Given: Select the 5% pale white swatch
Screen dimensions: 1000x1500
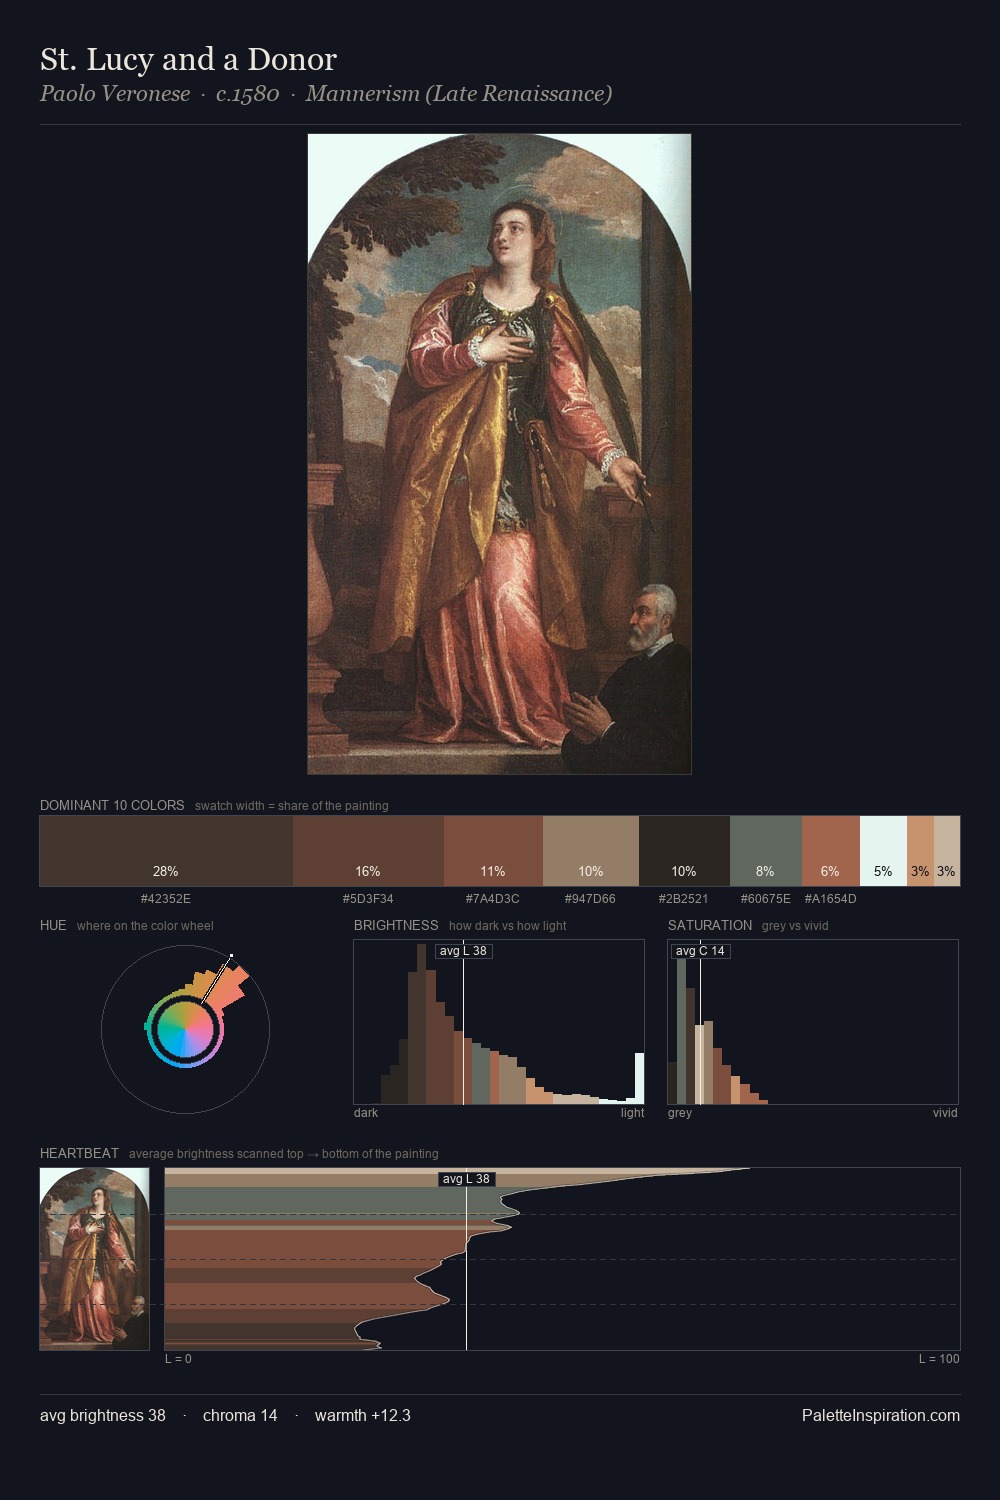Looking at the screenshot, I should point(883,851).
